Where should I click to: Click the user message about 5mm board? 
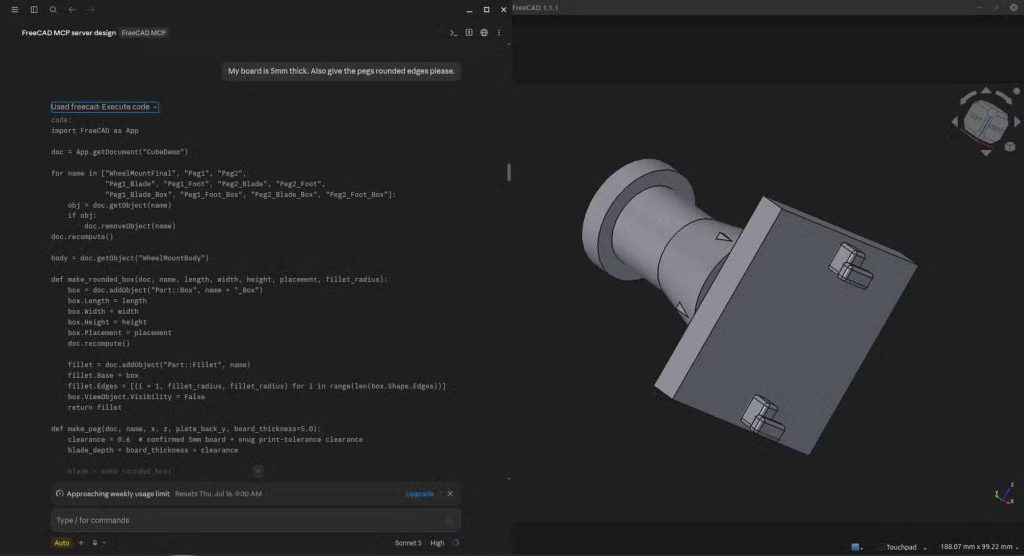[x=341, y=71]
